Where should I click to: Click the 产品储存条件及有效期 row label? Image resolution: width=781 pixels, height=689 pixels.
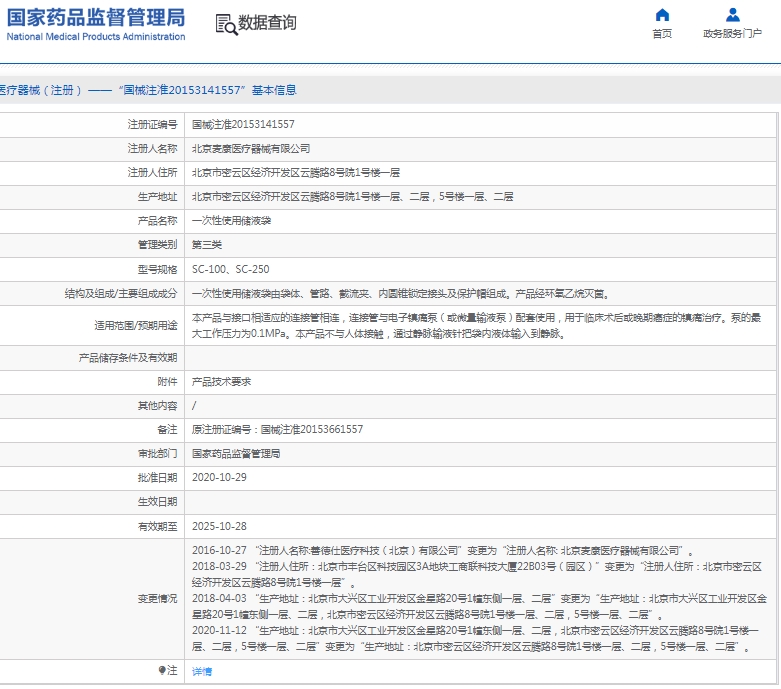coord(128,358)
